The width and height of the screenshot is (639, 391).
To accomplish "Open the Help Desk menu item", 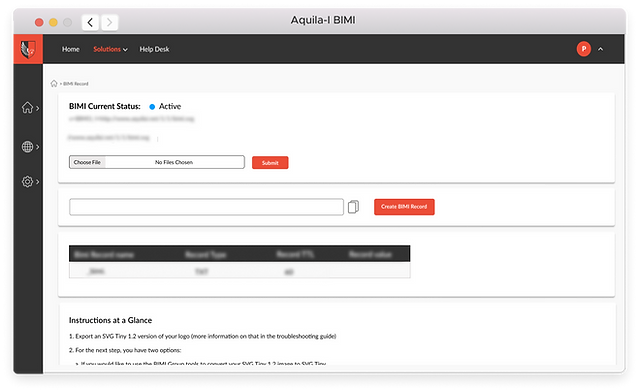I will click(x=154, y=49).
